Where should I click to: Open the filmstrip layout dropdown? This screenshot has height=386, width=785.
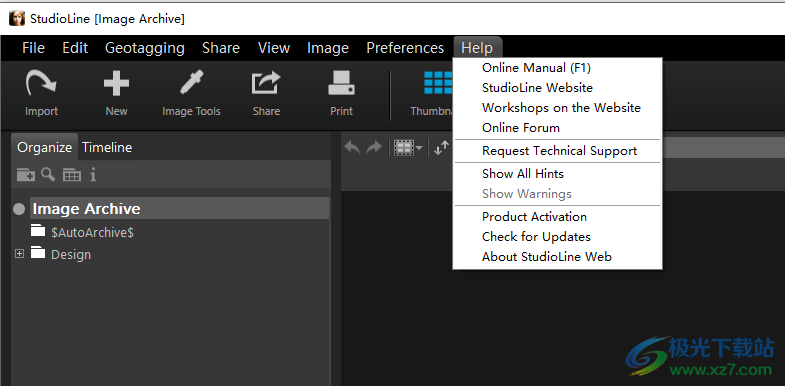[408, 148]
